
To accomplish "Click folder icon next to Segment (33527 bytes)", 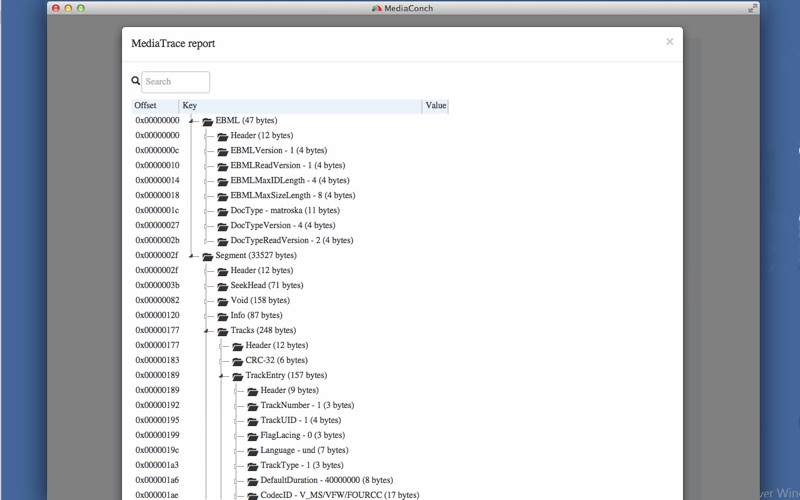I will (x=207, y=256).
